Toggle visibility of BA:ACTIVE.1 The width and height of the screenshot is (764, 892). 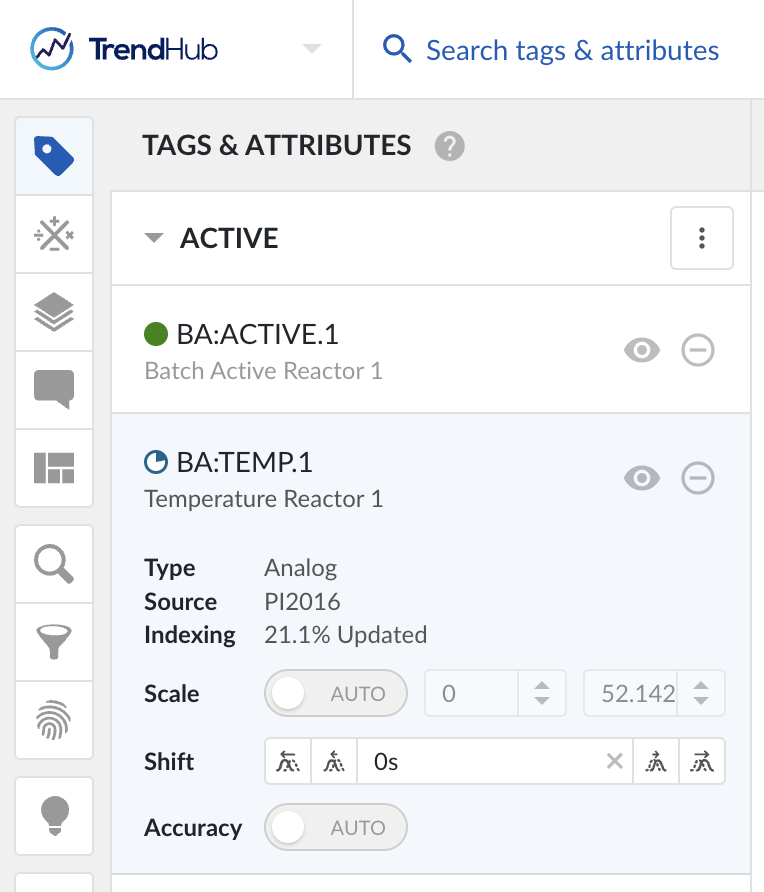coord(642,350)
